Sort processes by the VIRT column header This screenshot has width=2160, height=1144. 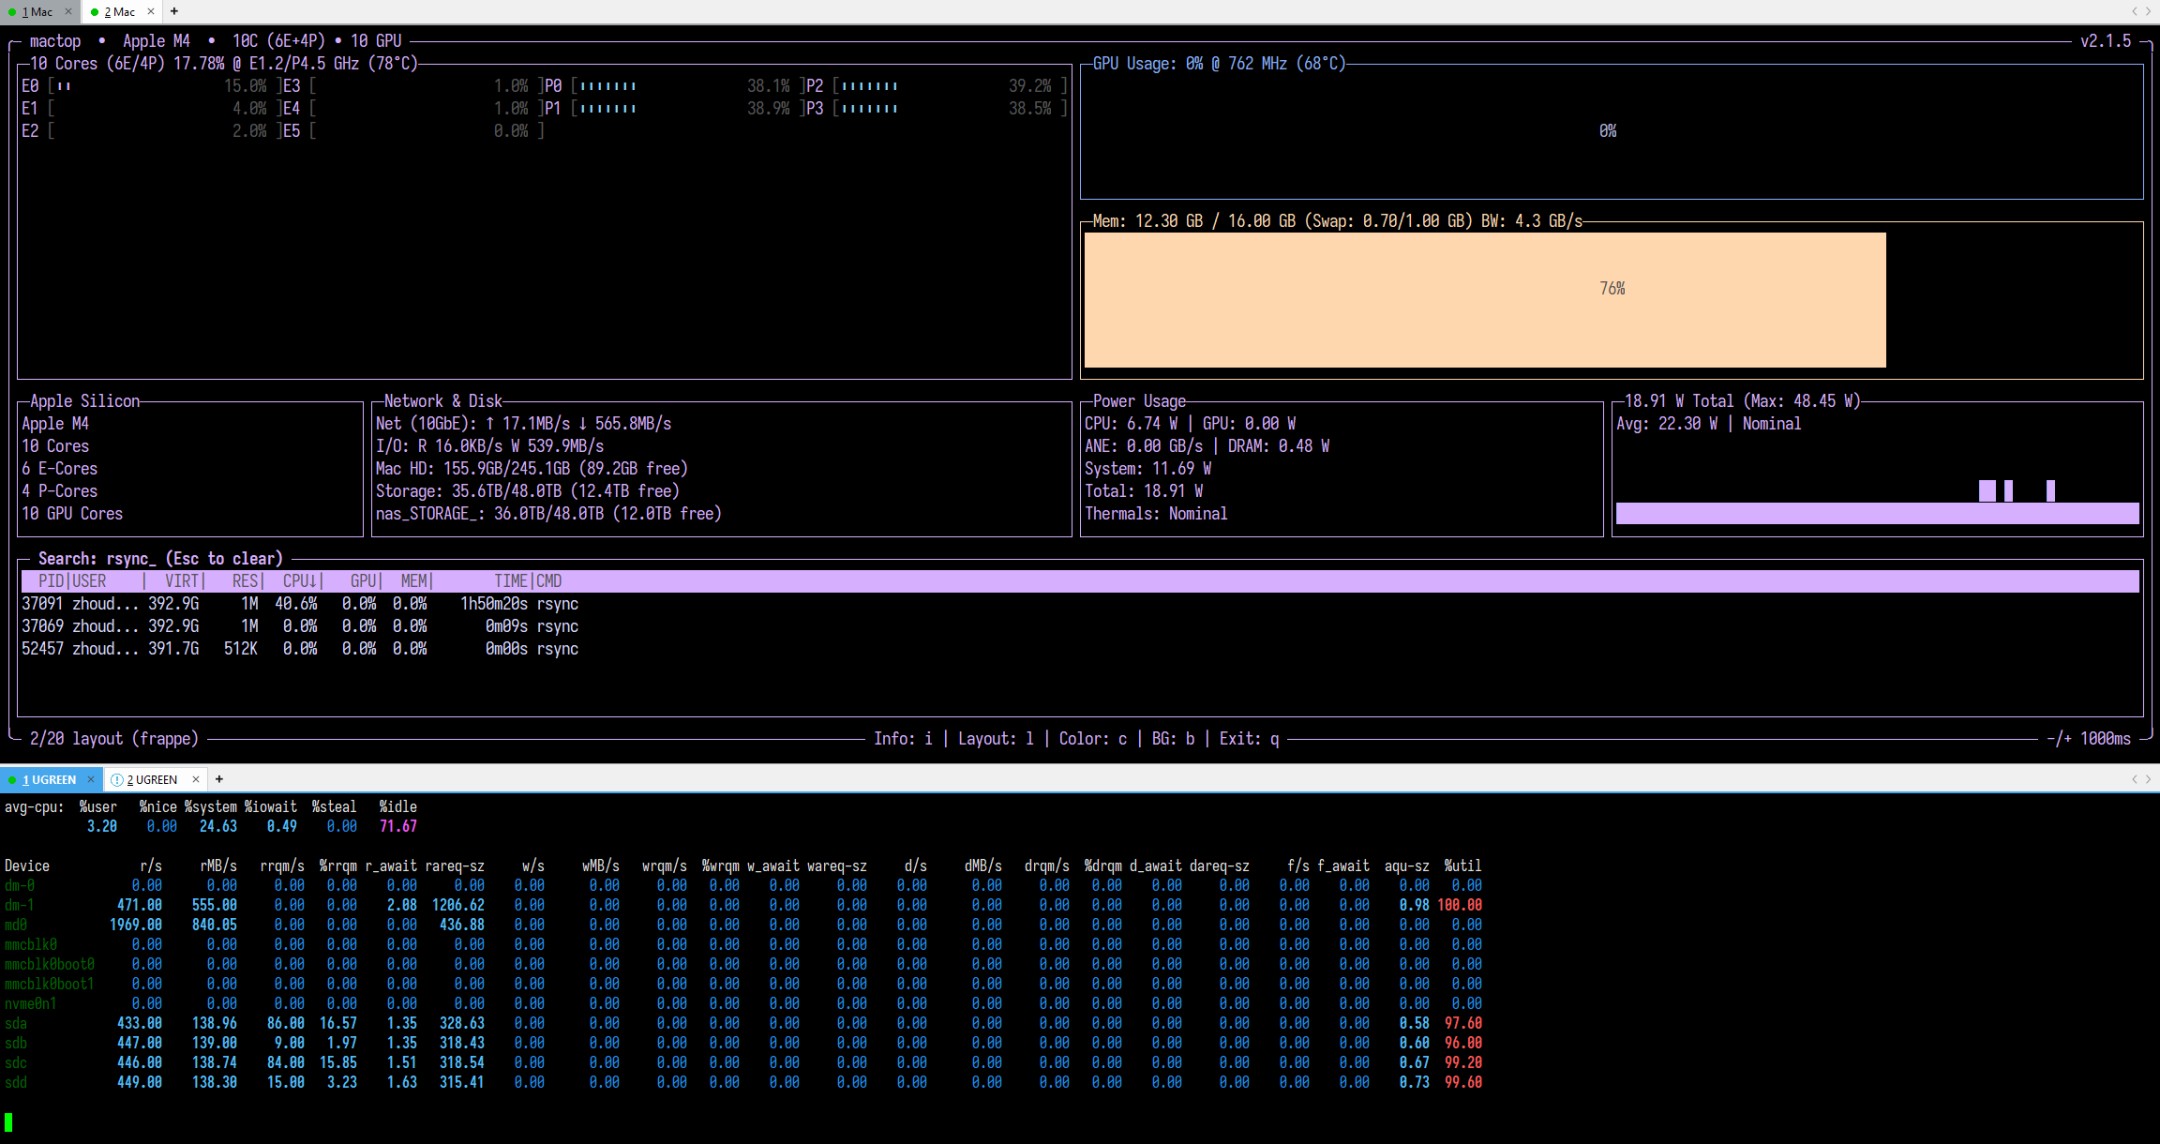point(182,581)
